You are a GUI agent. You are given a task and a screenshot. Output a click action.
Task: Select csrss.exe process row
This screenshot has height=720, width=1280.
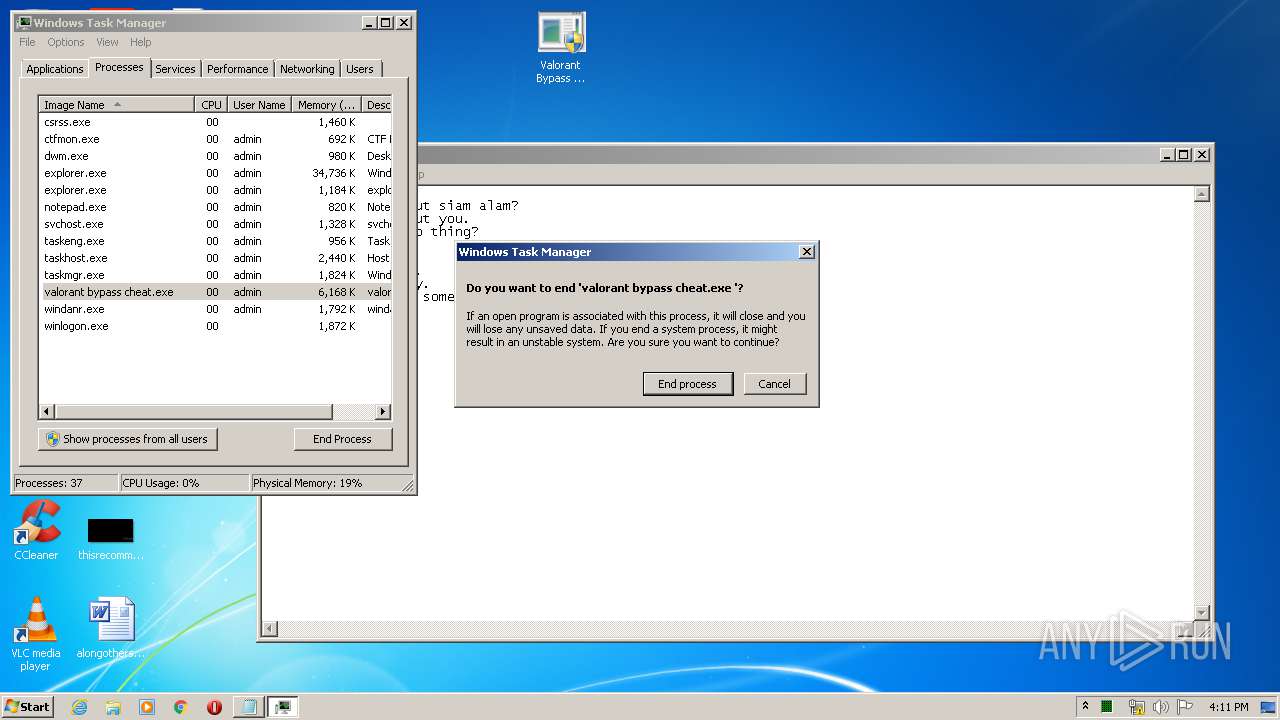[215, 122]
